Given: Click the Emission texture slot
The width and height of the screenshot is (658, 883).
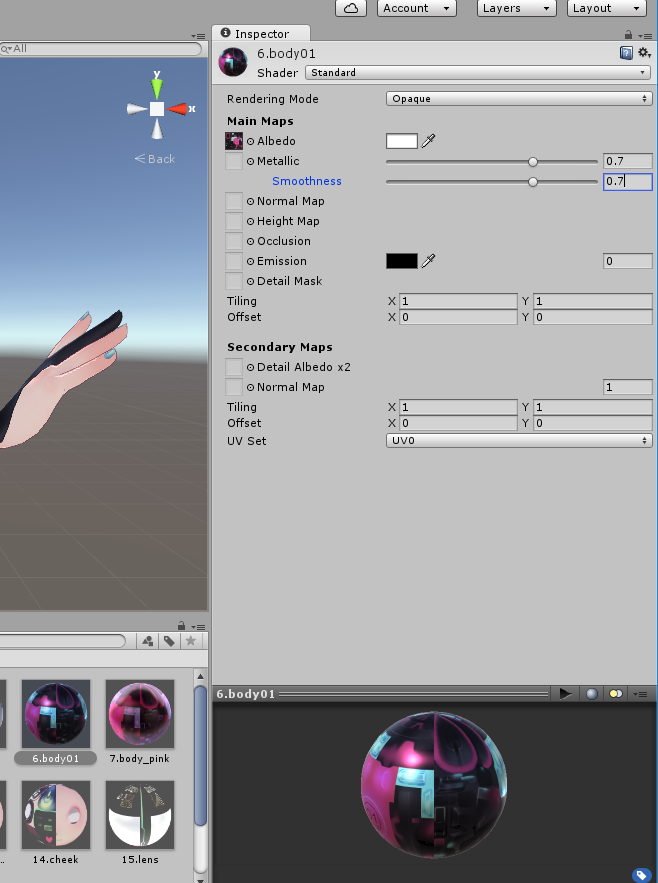Looking at the screenshot, I should [234, 261].
